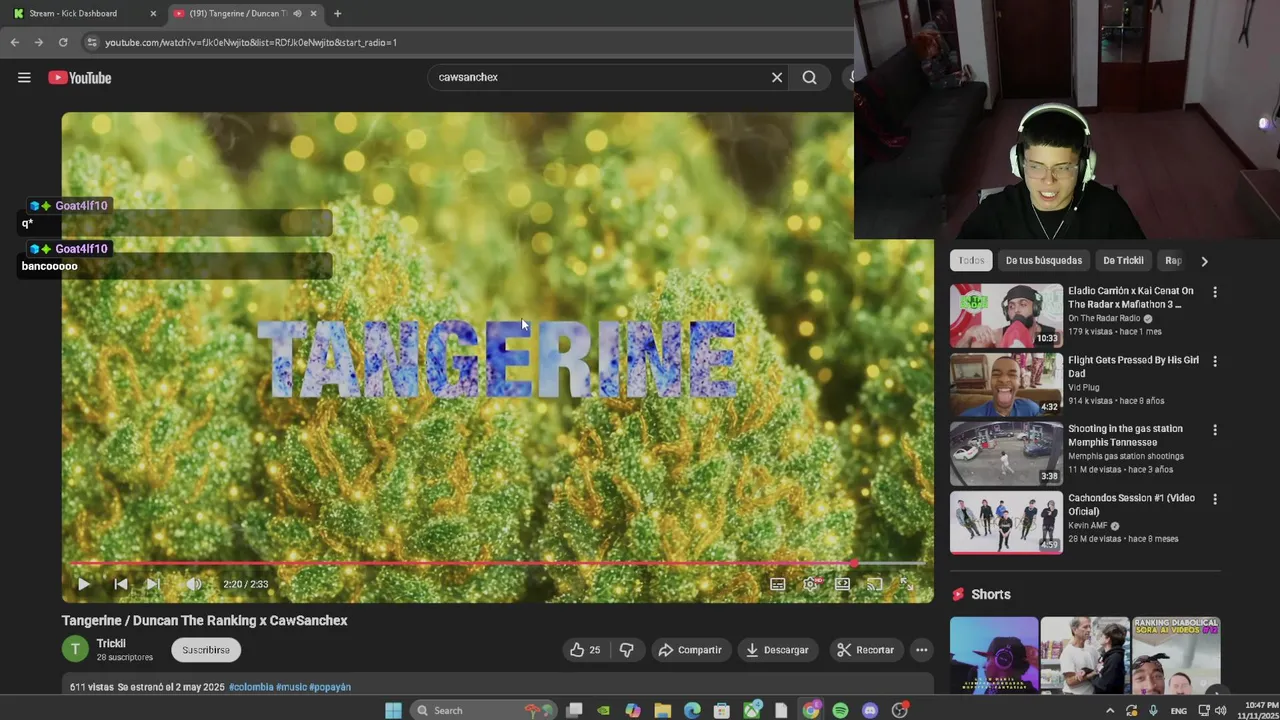
Task: Open the RANKING DIABOLICAL Shorts thumbnail
Action: point(1176,656)
